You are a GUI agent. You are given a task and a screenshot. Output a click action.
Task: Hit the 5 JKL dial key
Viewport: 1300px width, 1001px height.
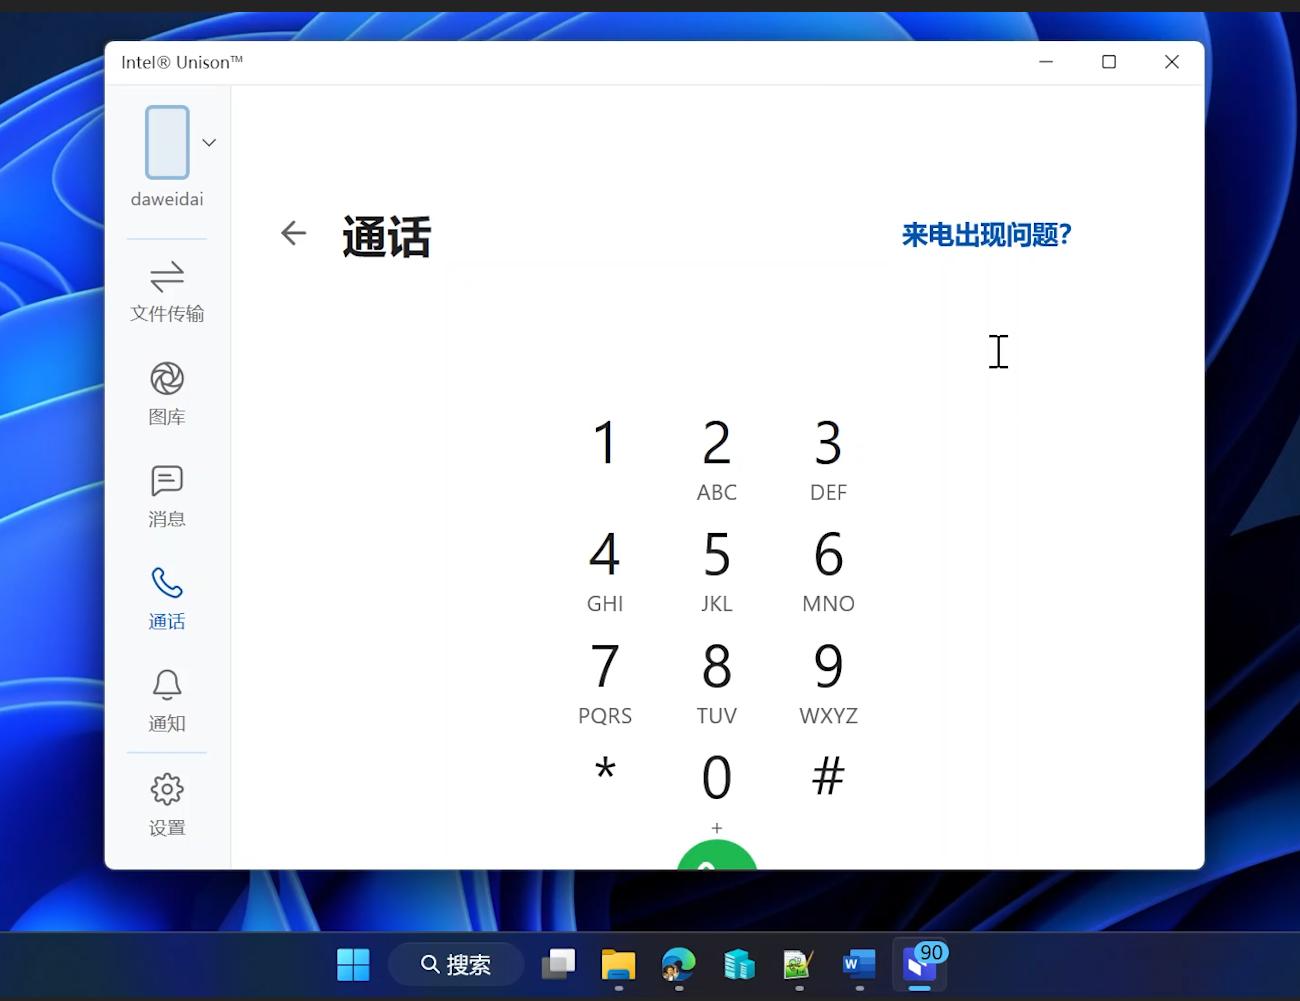[x=717, y=571]
